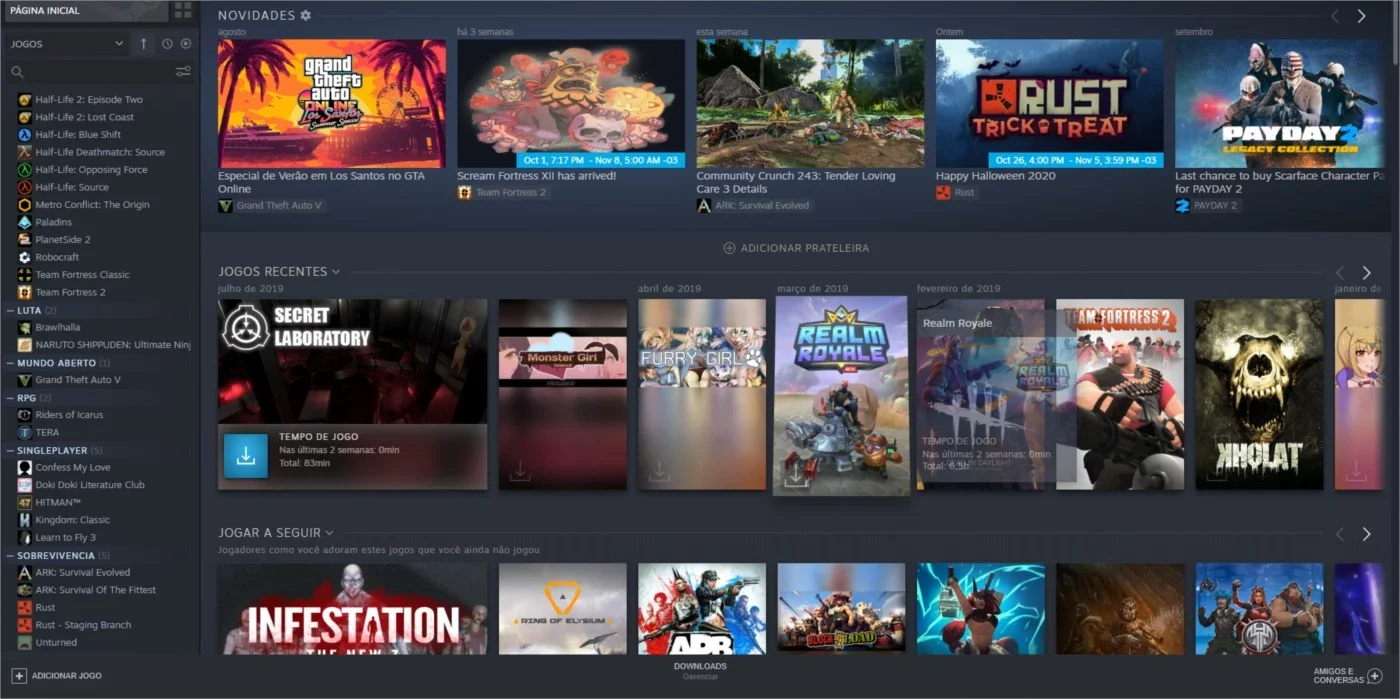Open Kholat game card

point(1259,394)
